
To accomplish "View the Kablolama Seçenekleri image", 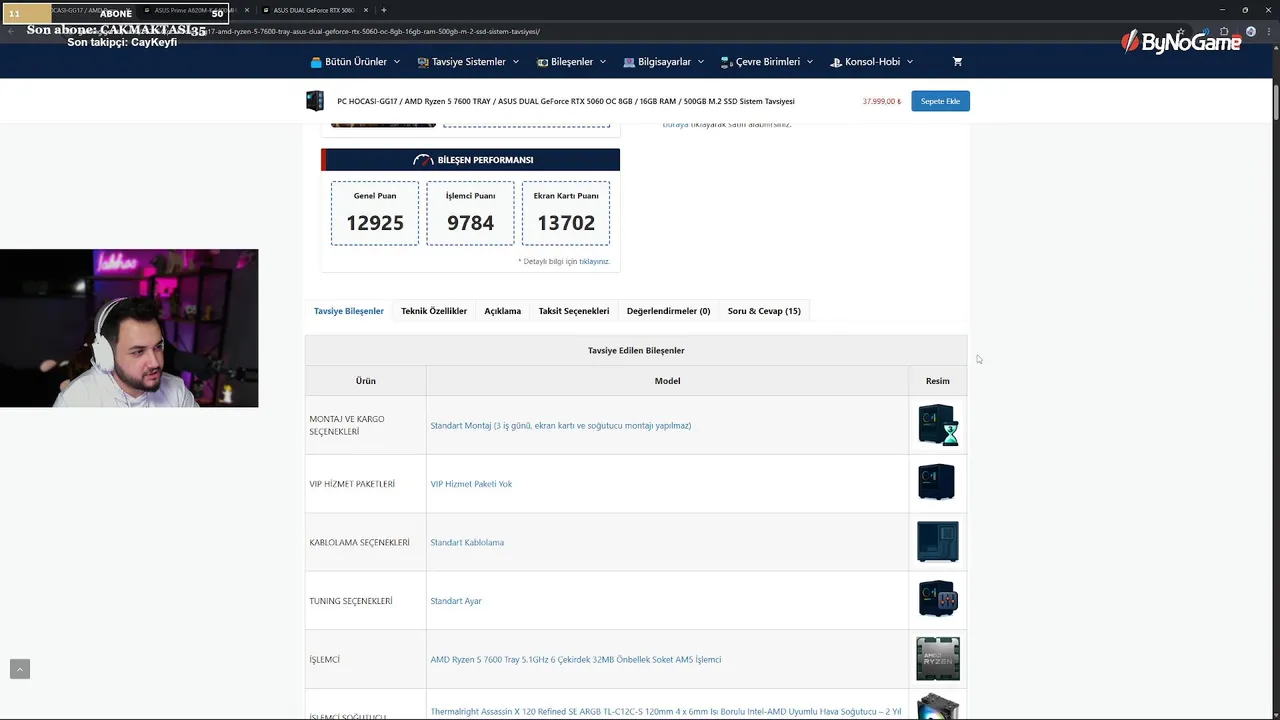I will click(938, 542).
